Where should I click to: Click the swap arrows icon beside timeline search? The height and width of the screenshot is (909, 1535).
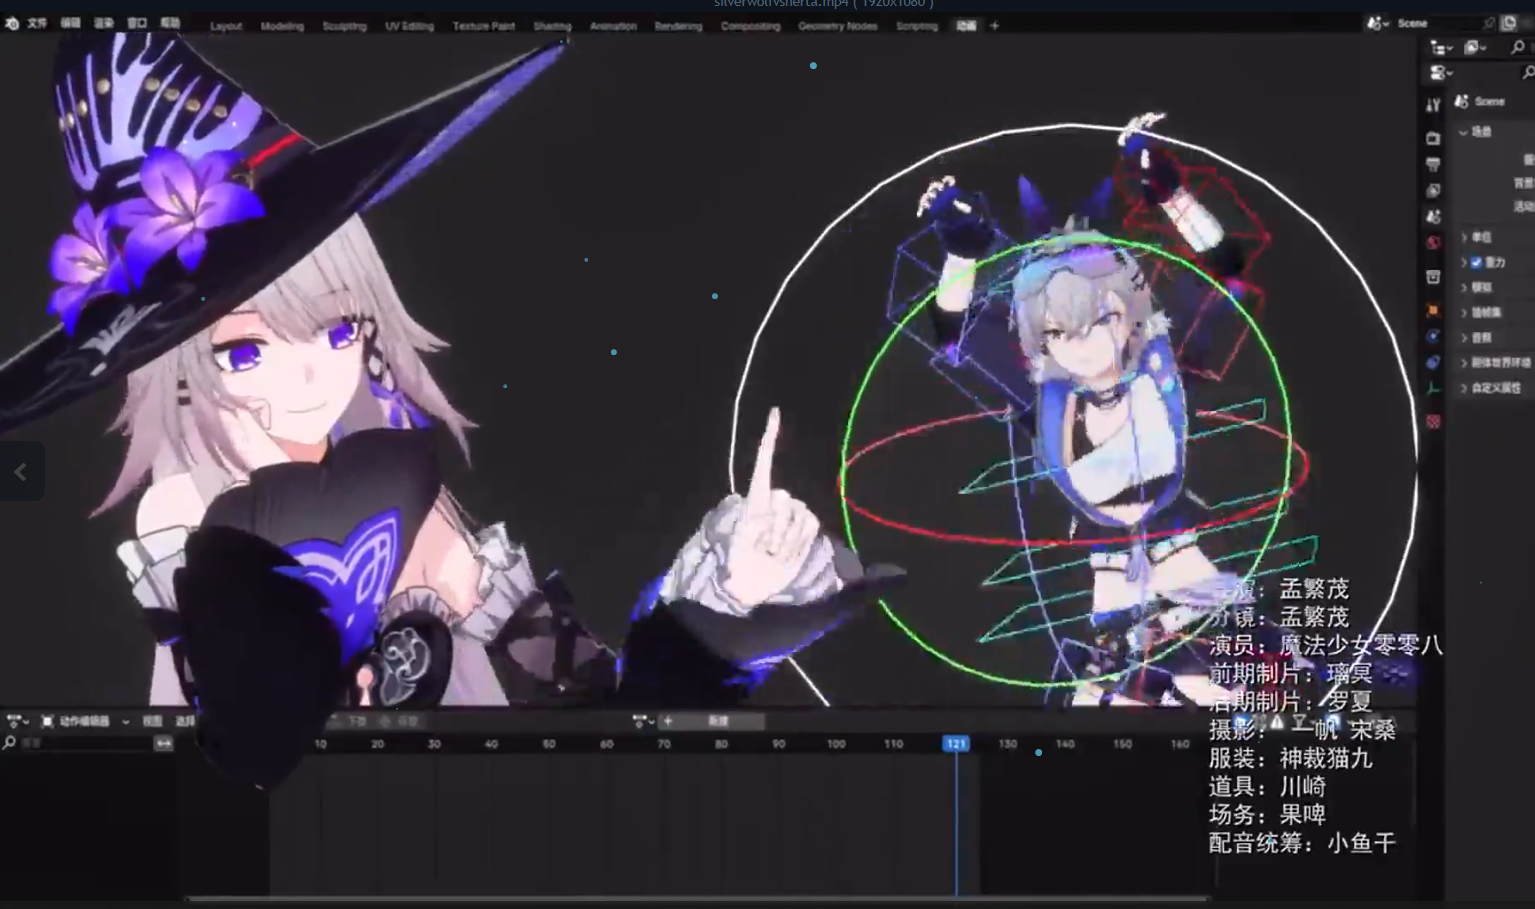click(164, 743)
